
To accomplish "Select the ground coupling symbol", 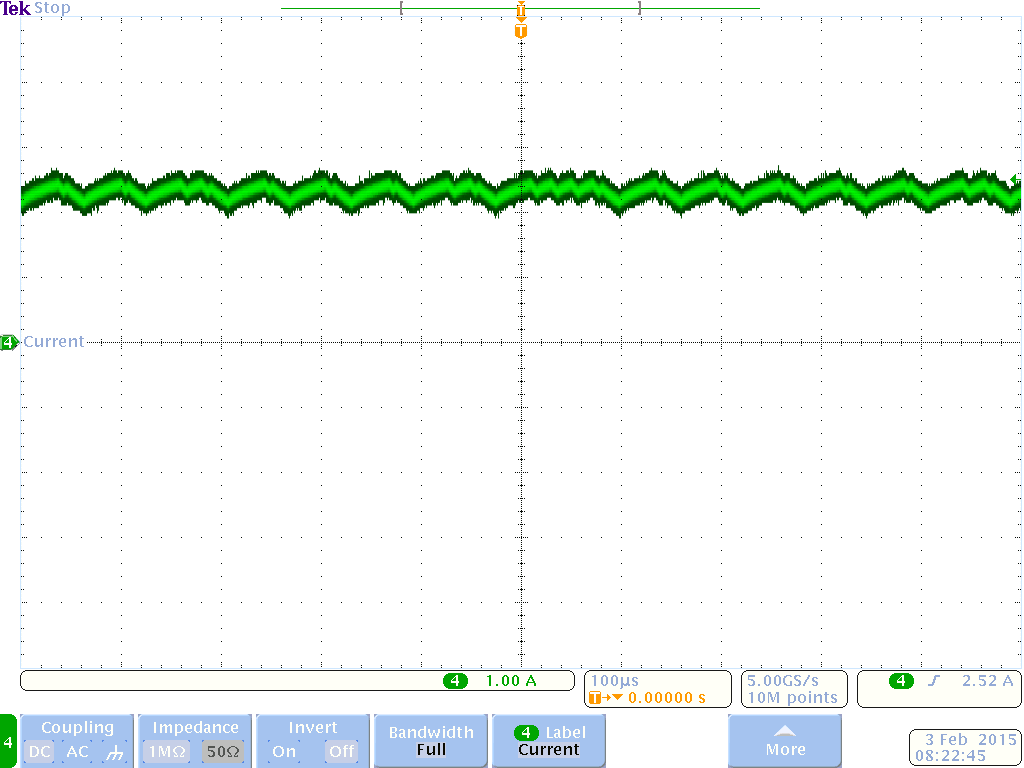I will 115,750.
